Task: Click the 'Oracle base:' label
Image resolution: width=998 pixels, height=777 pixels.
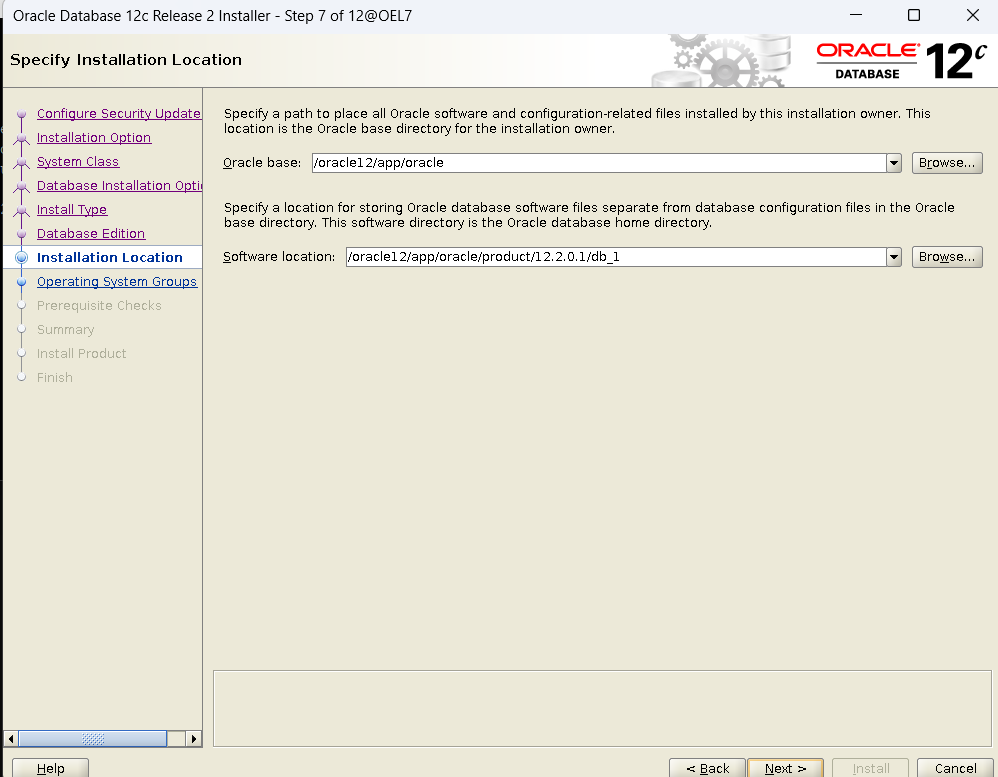Action: pyautogui.click(x=262, y=163)
